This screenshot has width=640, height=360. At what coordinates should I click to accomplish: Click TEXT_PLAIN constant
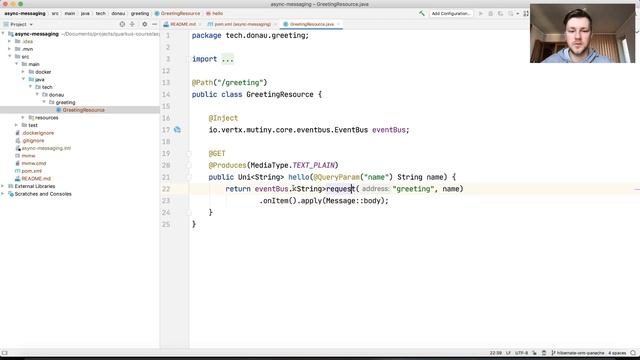pos(313,165)
